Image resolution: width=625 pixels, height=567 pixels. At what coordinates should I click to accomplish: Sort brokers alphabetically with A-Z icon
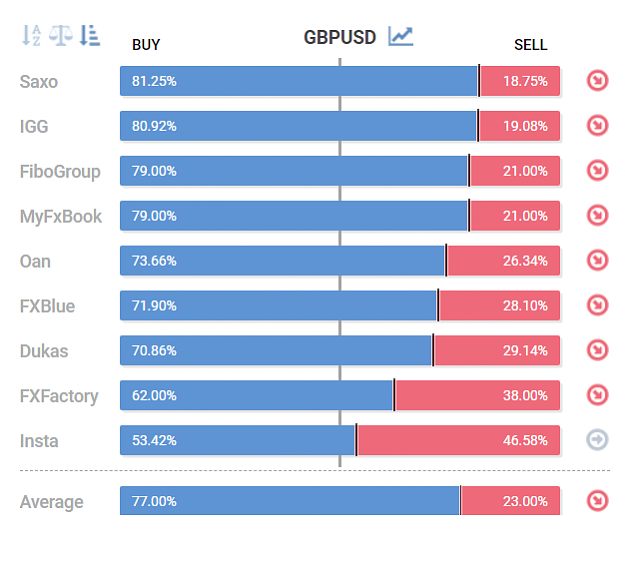coord(31,35)
